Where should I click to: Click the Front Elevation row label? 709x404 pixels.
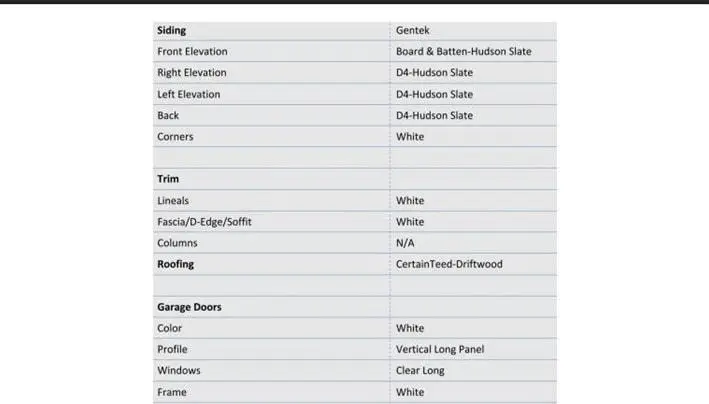click(x=192, y=52)
